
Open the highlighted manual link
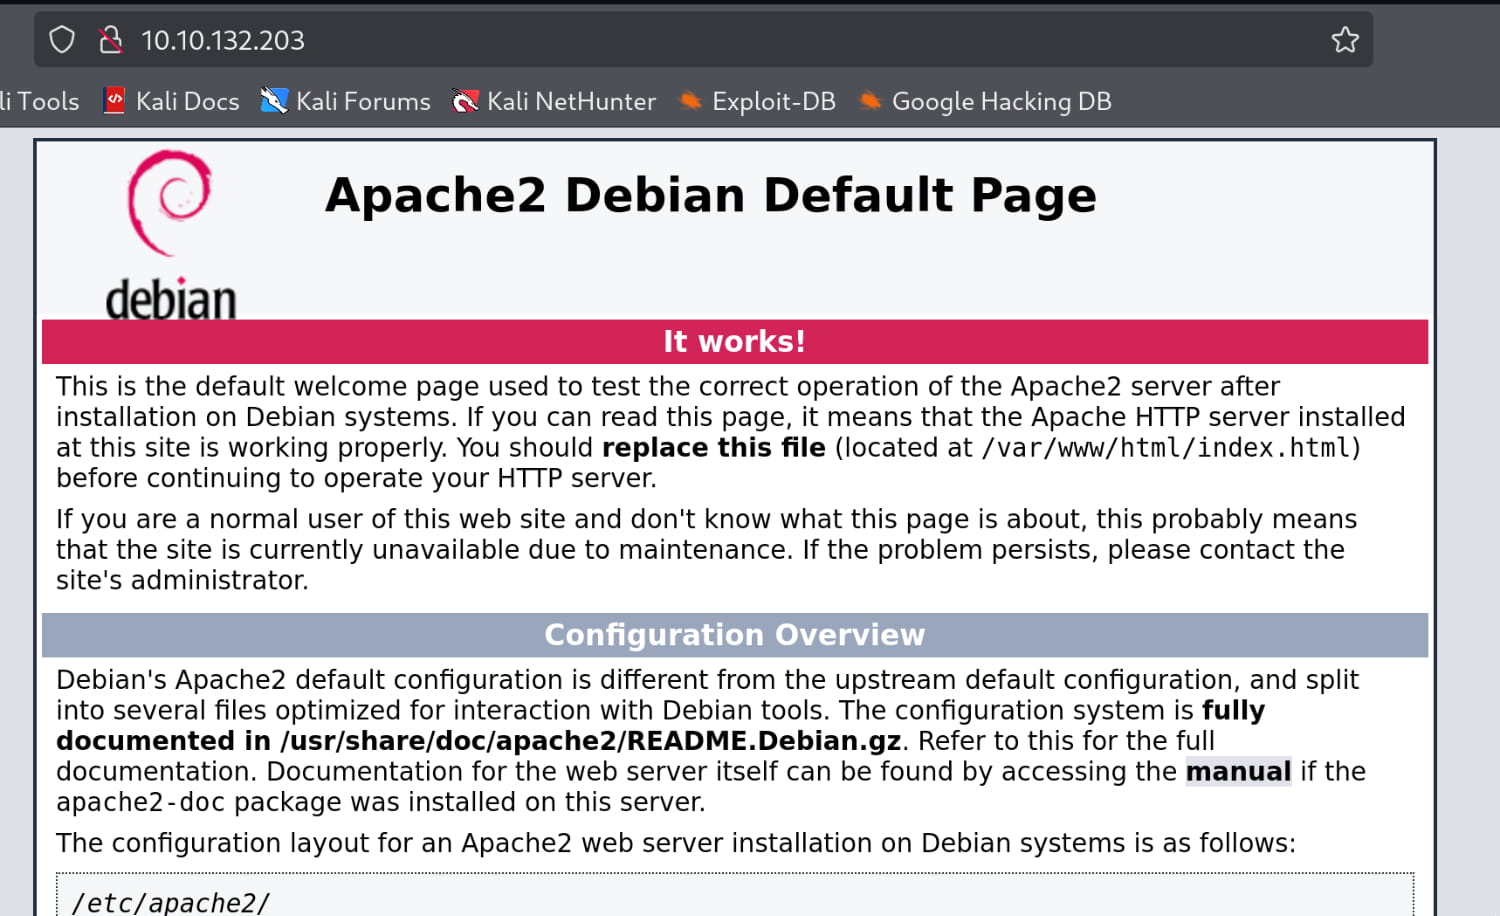pyautogui.click(x=1238, y=771)
